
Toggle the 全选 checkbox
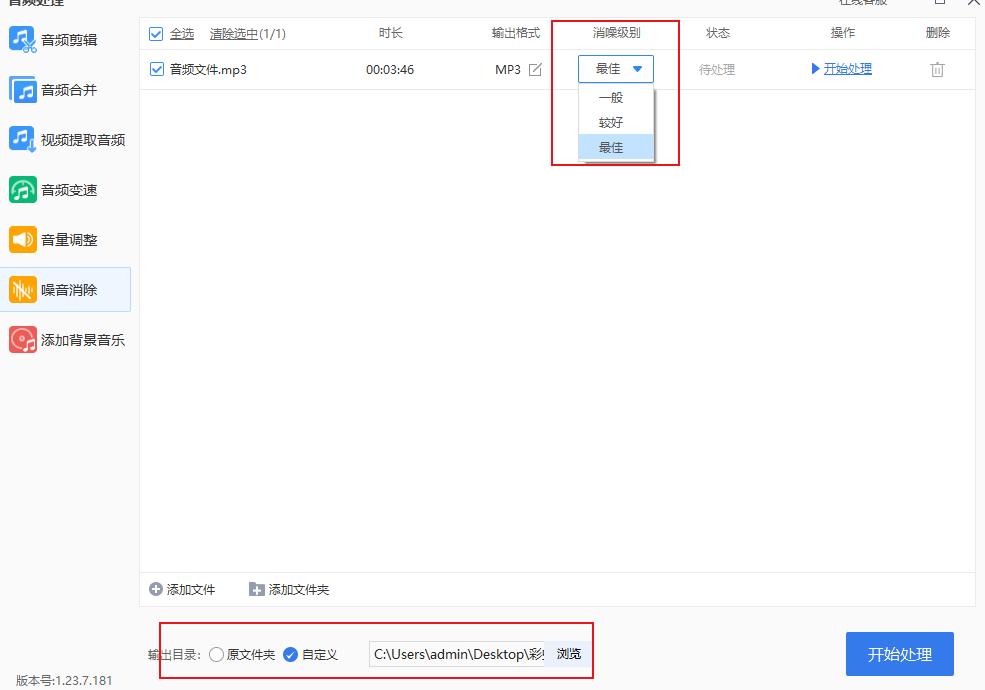pos(157,33)
